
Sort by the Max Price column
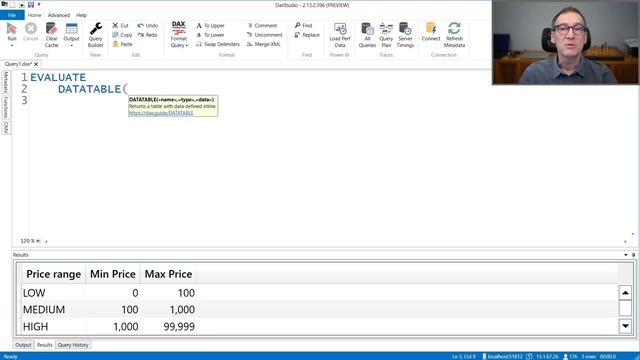tap(168, 274)
